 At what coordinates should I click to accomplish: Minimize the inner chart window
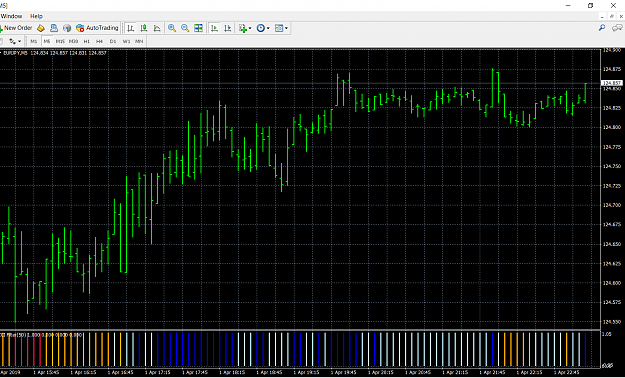tap(602, 16)
